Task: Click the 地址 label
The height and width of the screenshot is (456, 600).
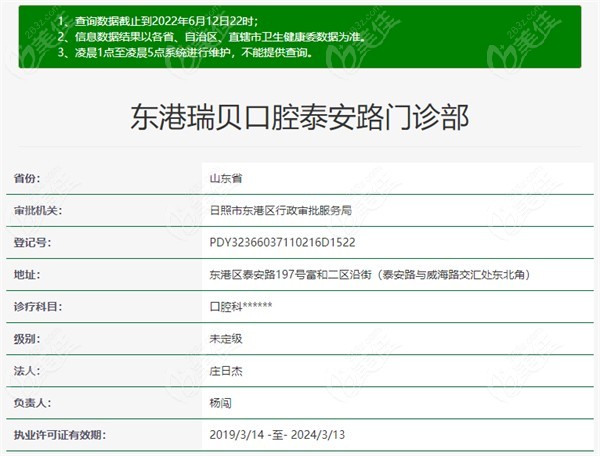Action: (27, 275)
